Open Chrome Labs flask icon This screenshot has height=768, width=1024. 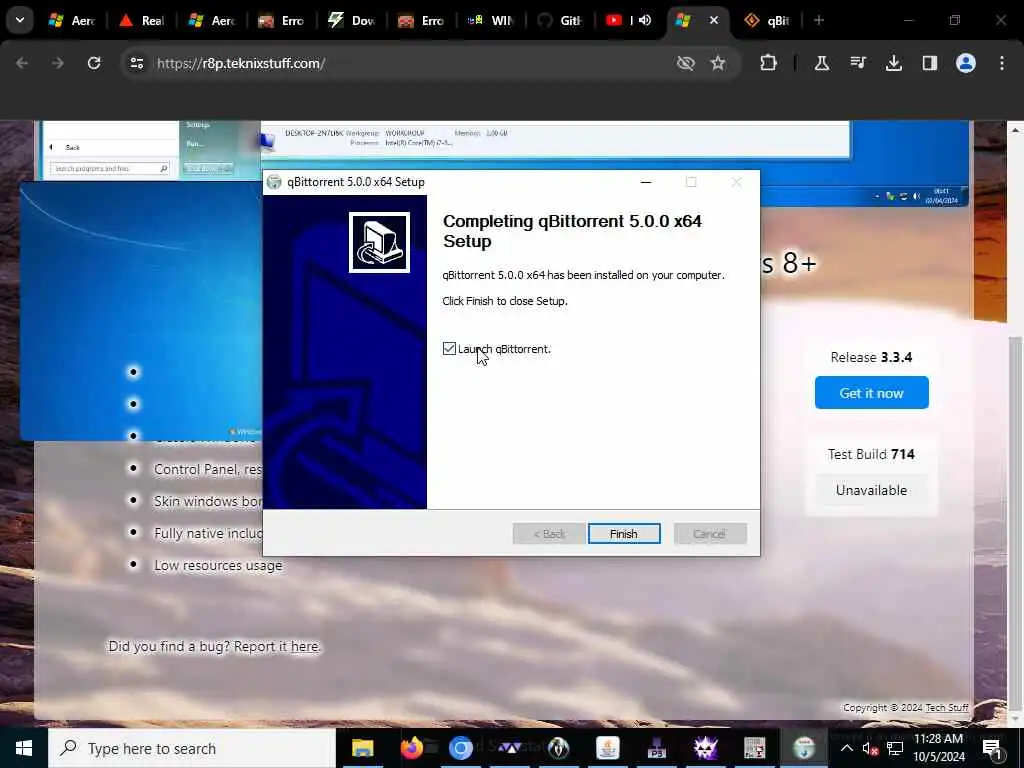pyautogui.click(x=822, y=63)
